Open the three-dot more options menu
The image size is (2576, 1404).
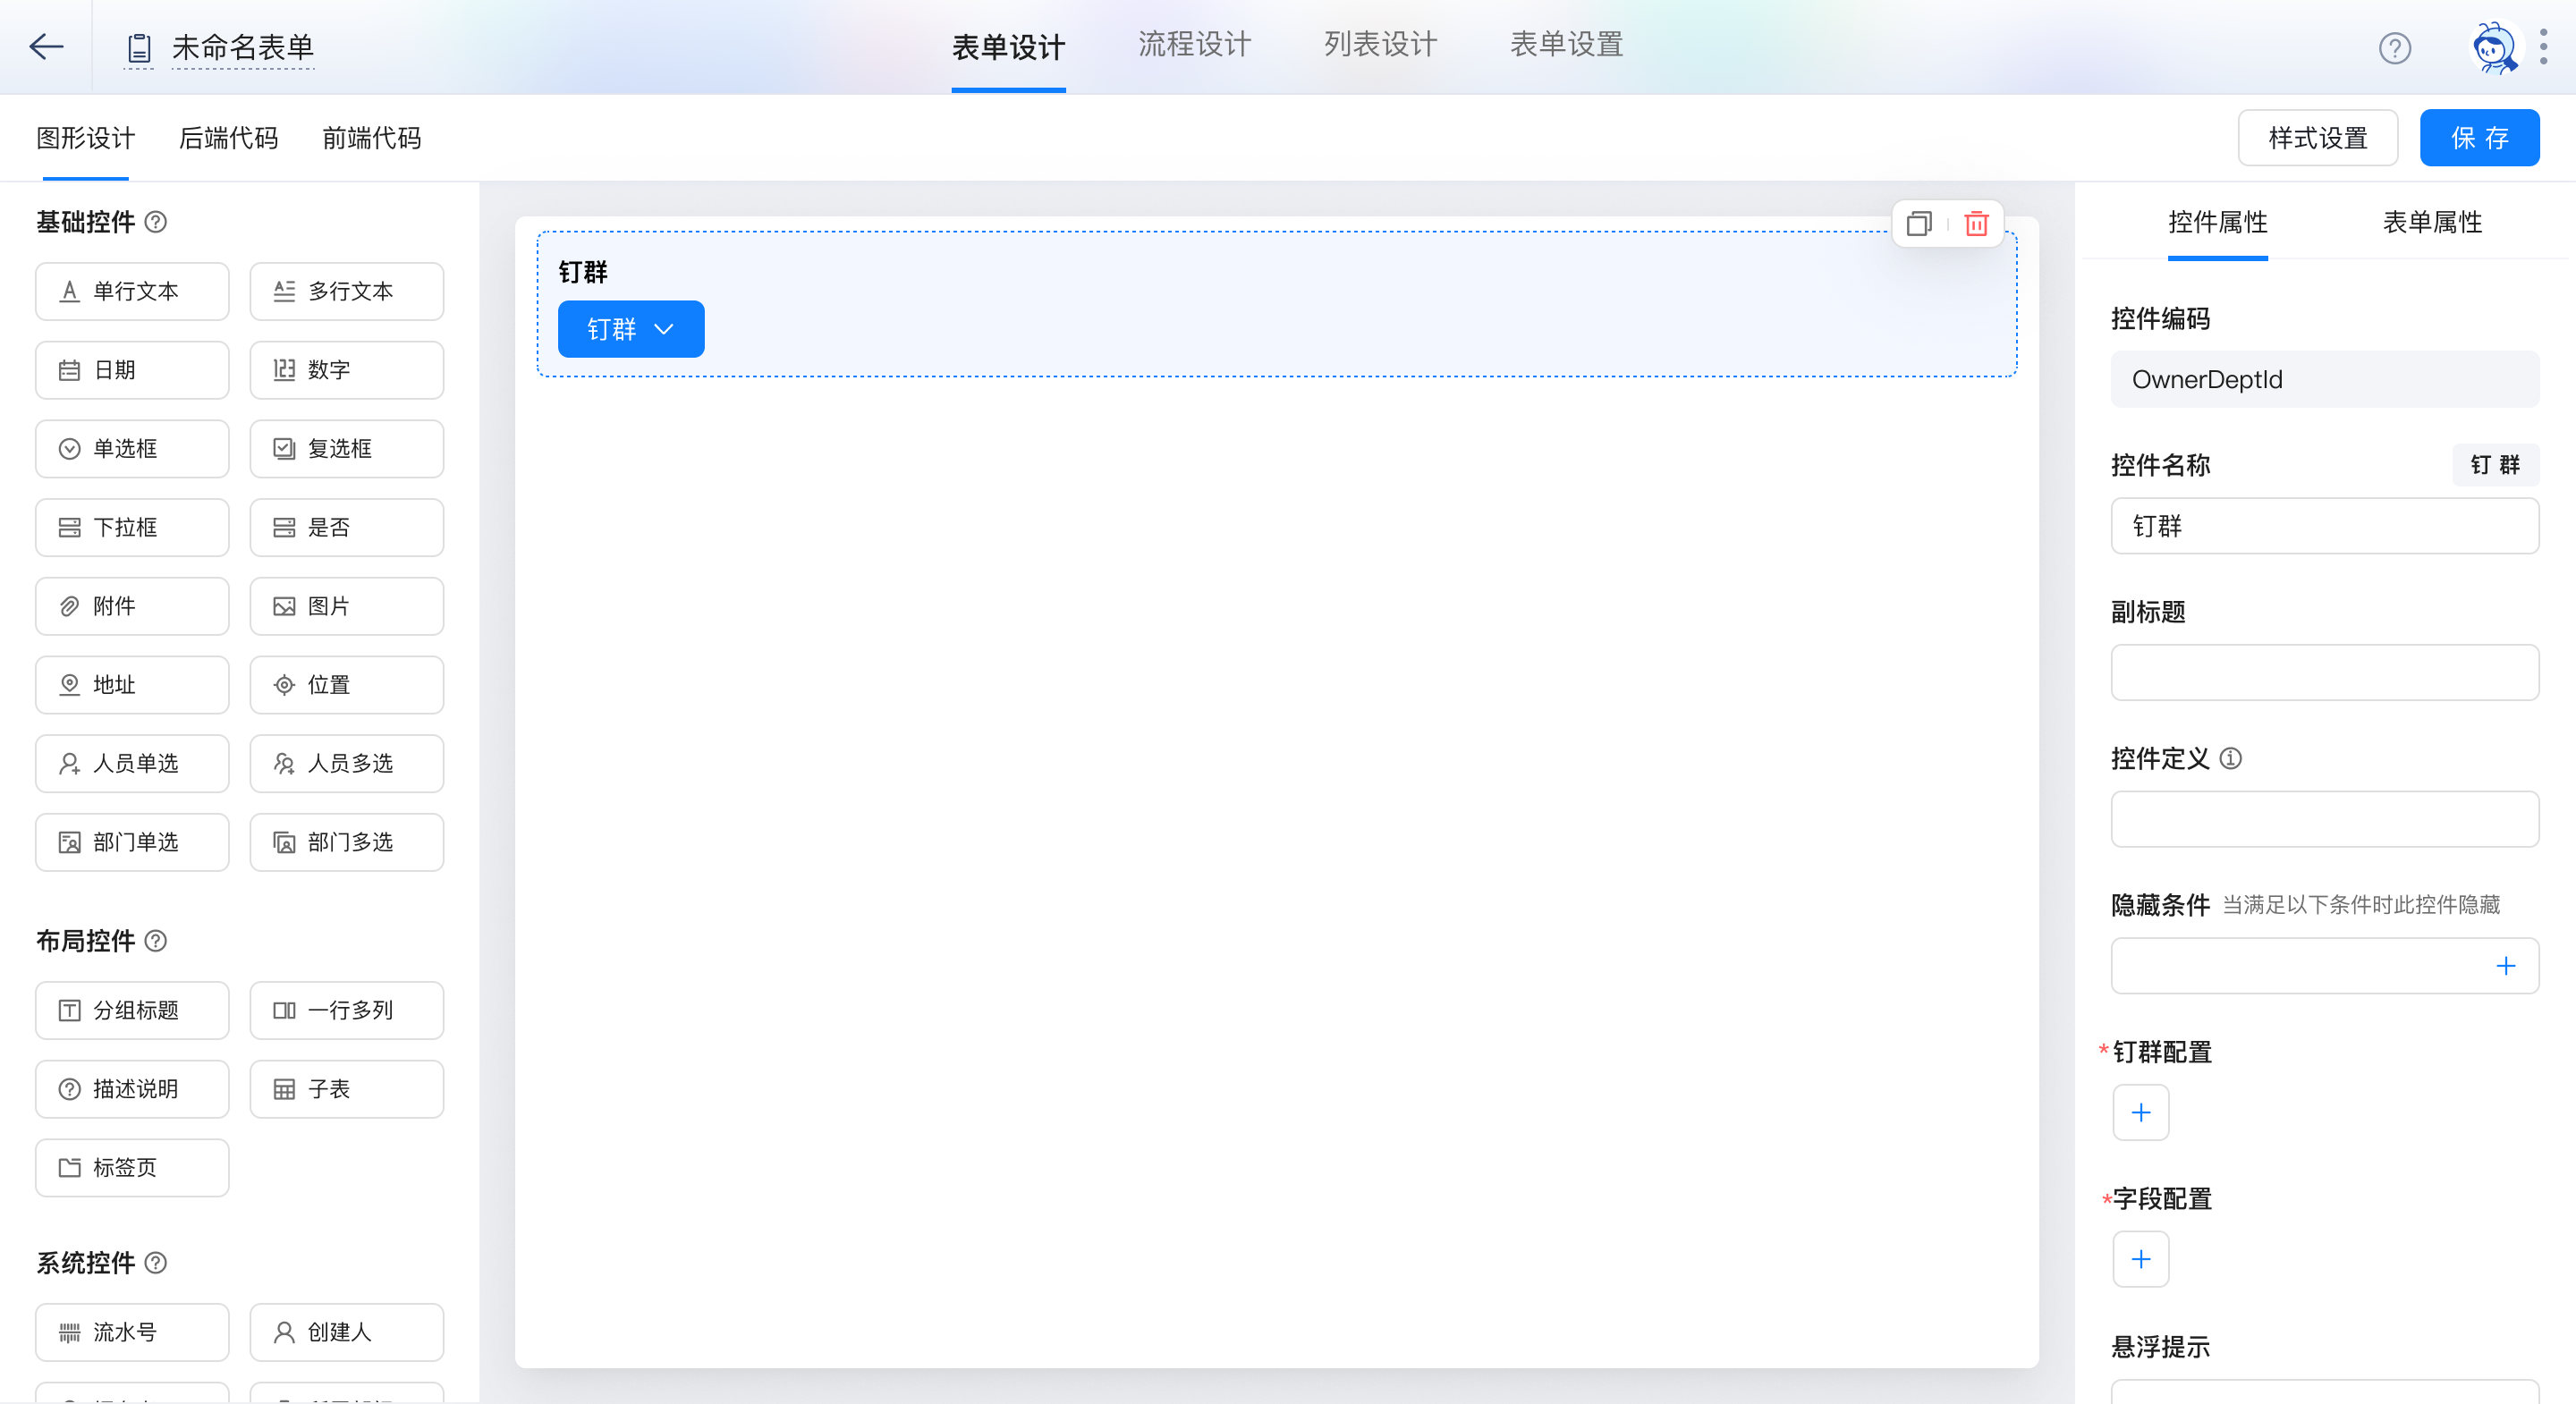[x=2543, y=47]
